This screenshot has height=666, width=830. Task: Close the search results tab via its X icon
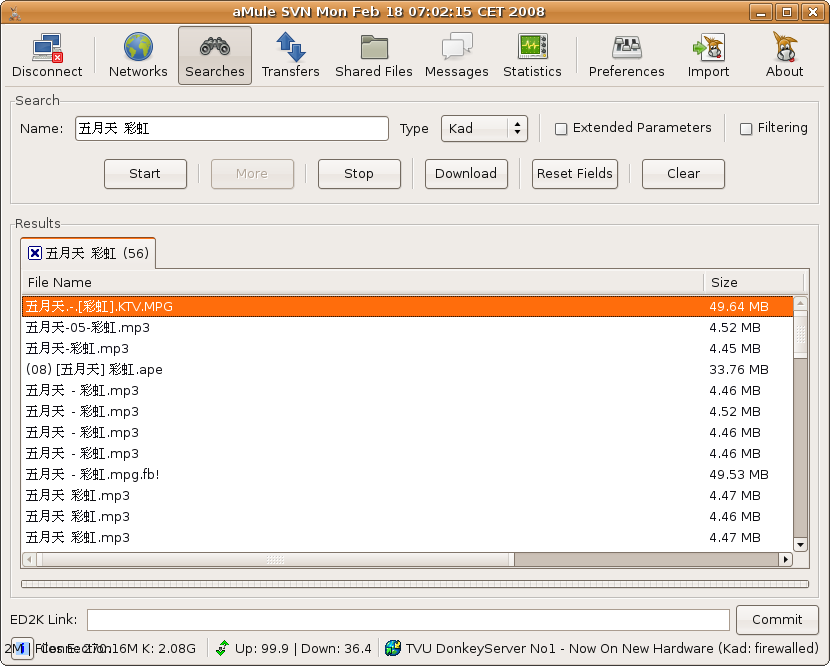pos(35,253)
